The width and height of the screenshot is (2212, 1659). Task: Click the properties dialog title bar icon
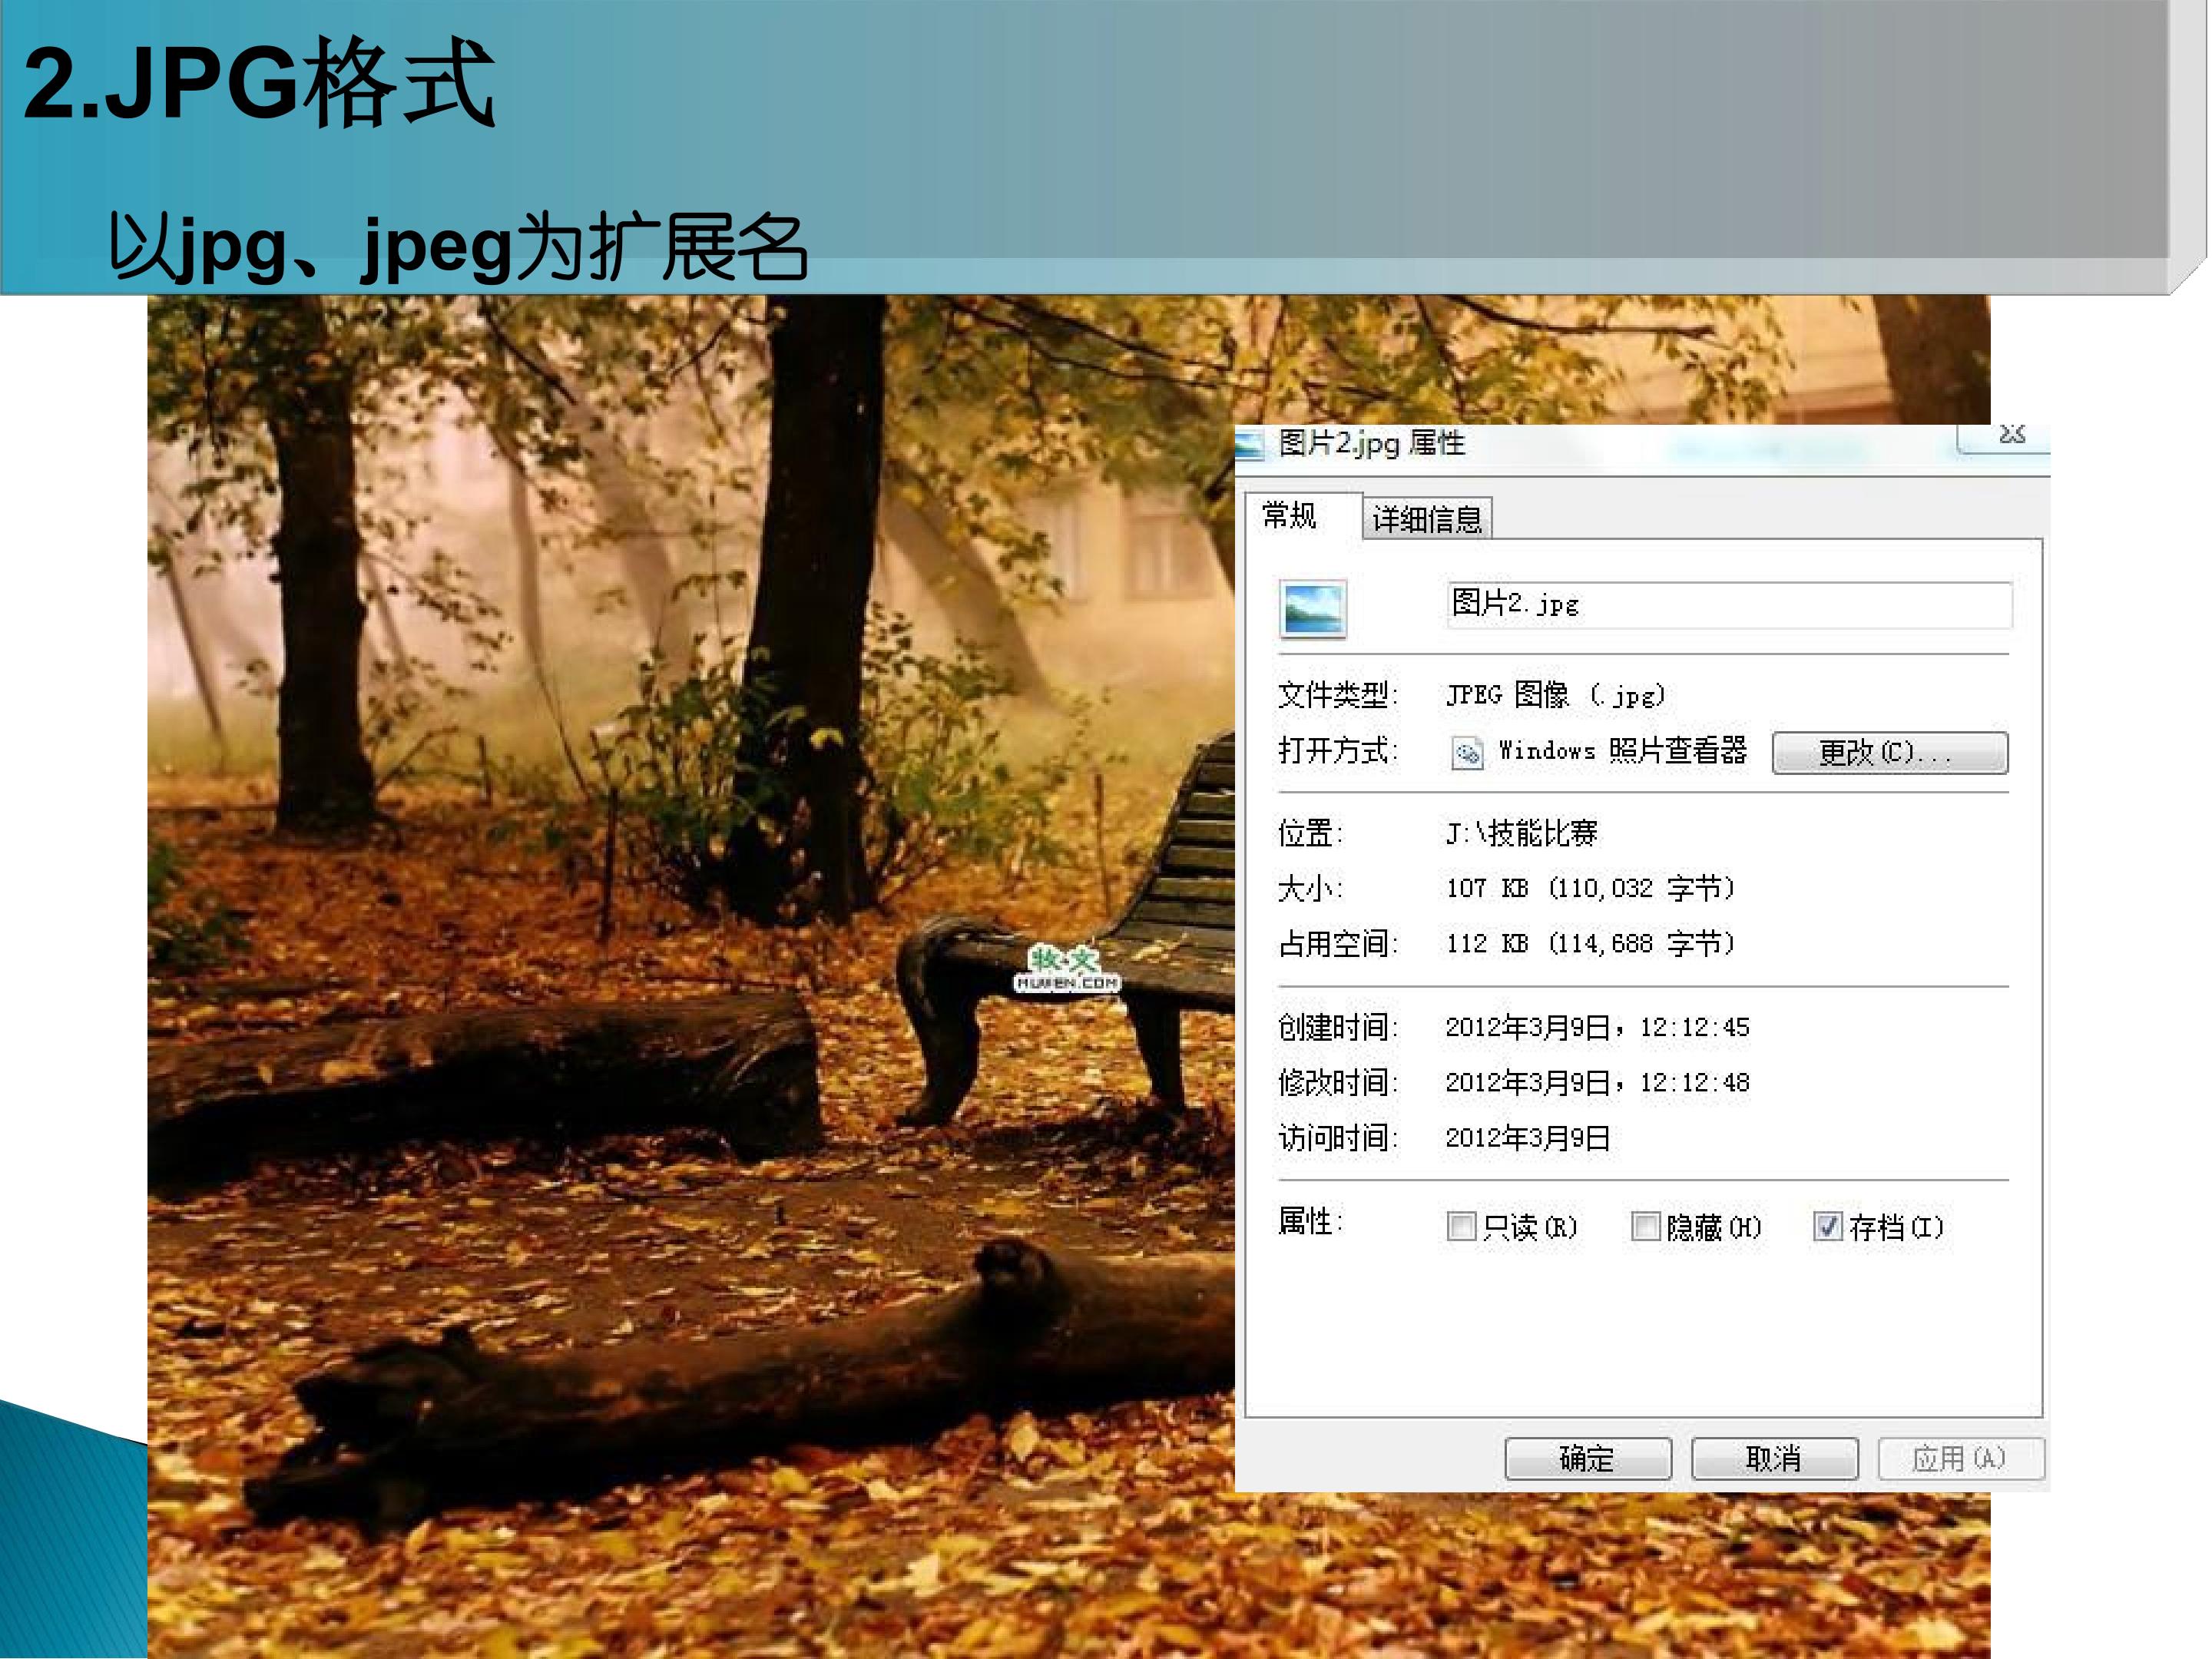click(x=1248, y=444)
